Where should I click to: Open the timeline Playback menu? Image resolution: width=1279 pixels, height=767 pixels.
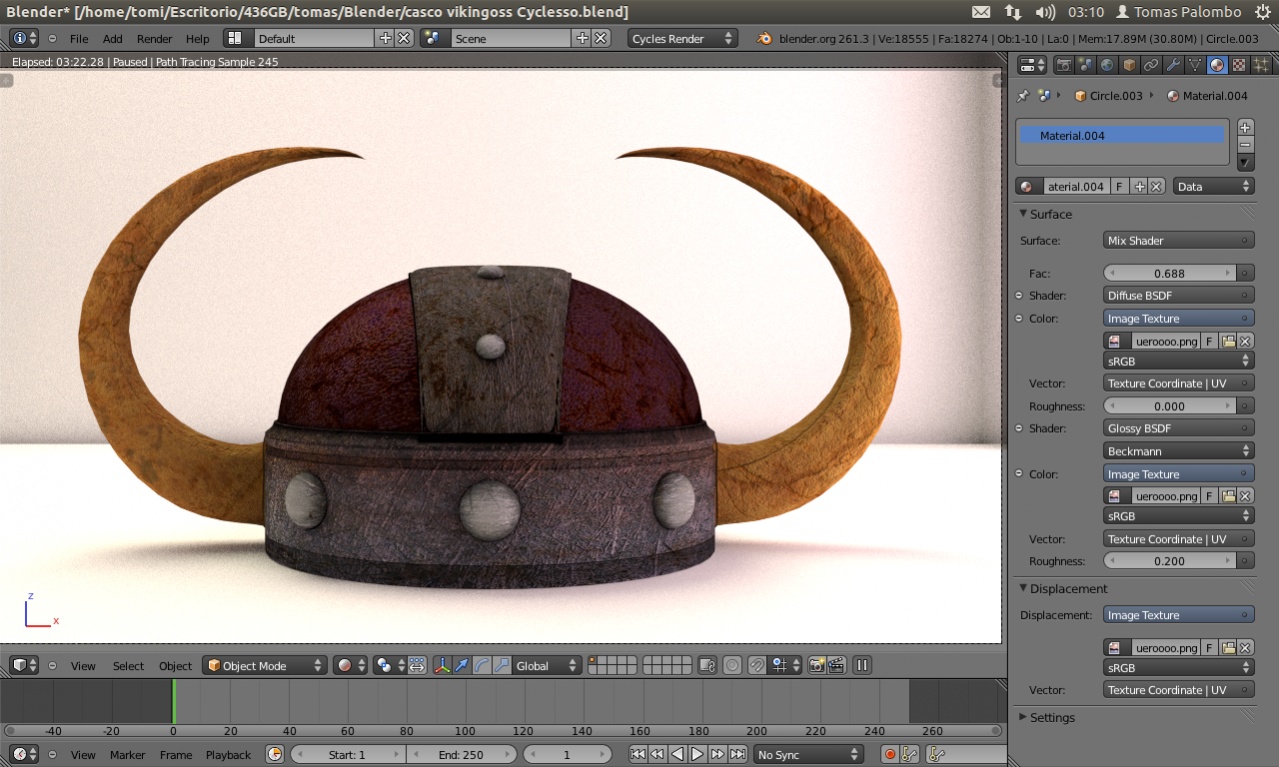pos(228,755)
